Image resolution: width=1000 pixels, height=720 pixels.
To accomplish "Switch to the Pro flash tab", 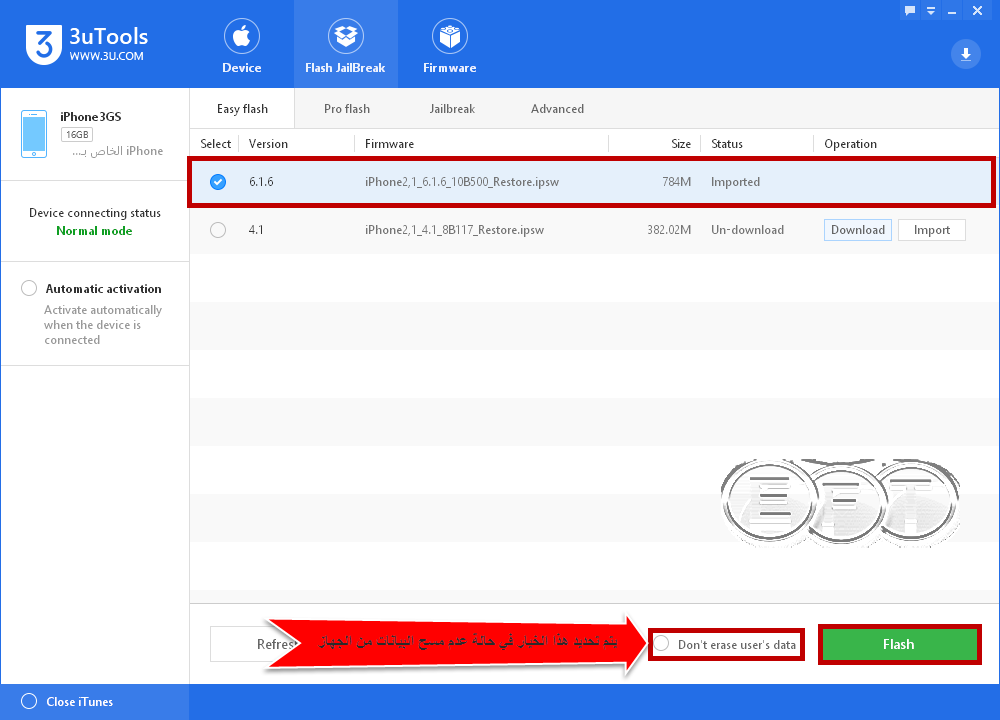I will click(x=347, y=109).
